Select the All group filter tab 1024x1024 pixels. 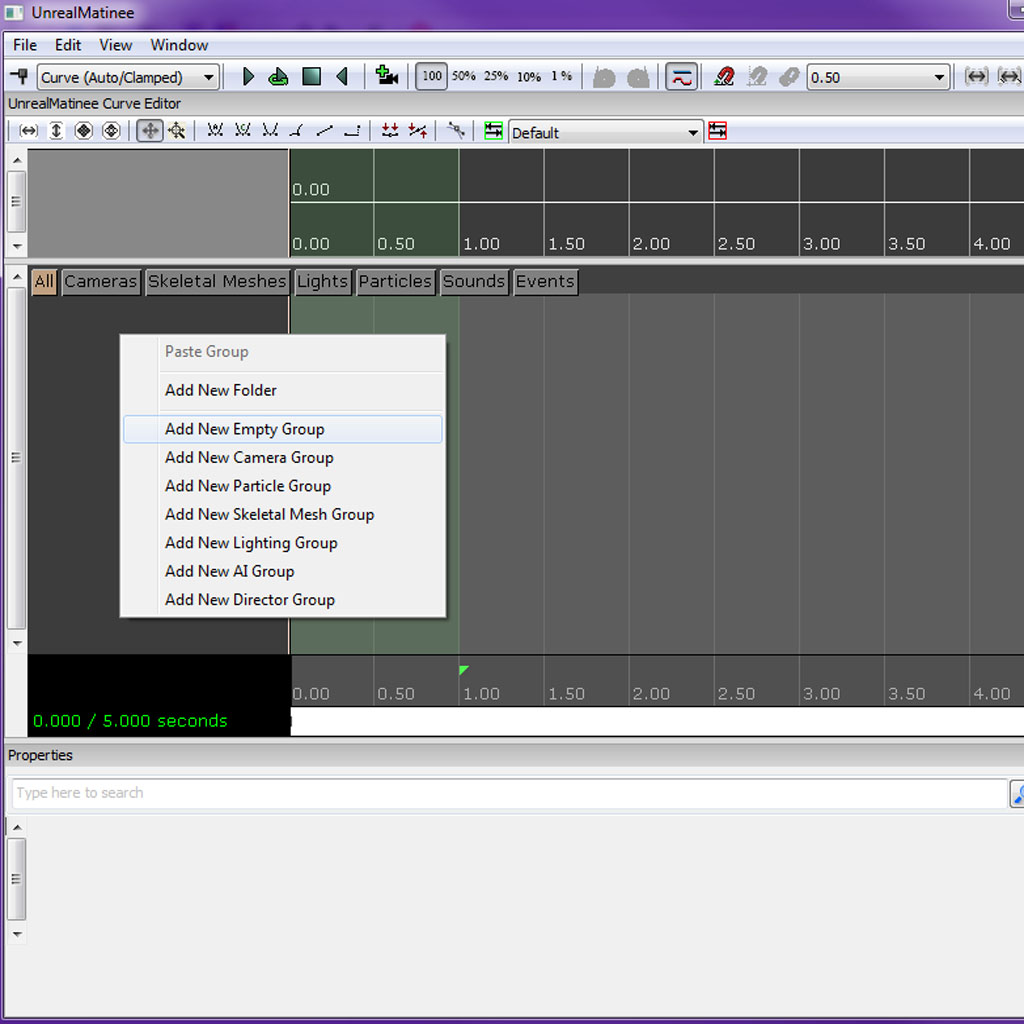(x=44, y=281)
